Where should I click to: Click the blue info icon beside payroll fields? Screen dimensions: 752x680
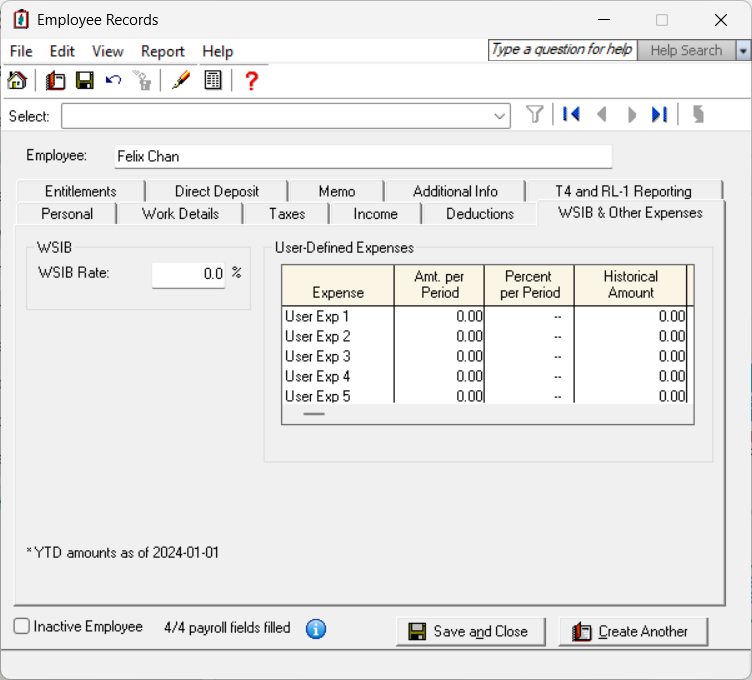click(x=316, y=629)
